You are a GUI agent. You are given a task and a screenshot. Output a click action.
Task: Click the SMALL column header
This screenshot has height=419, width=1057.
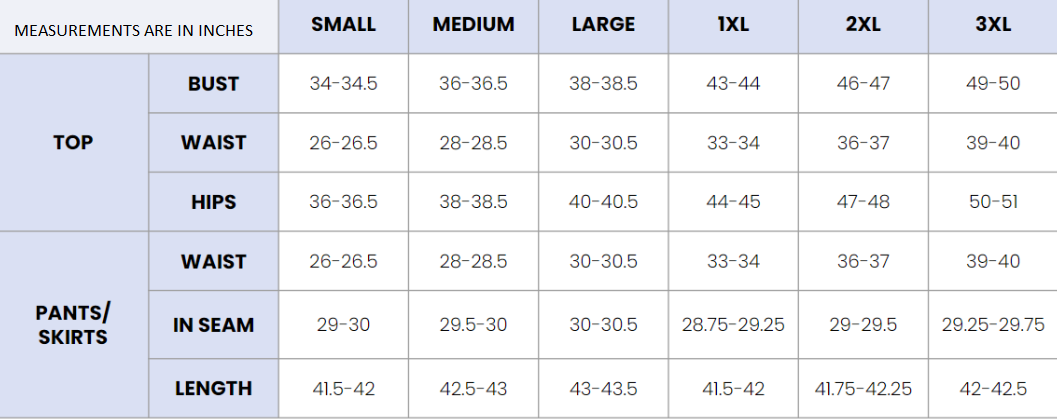click(x=343, y=25)
